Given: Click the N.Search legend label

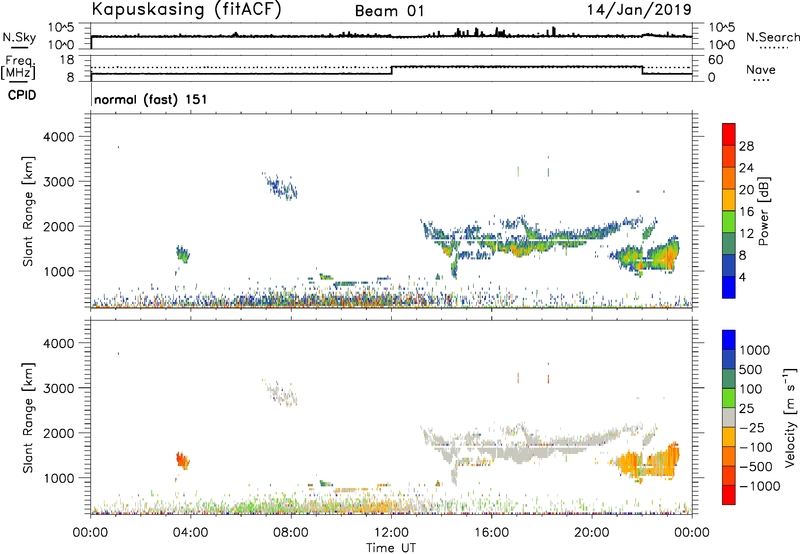Looking at the screenshot, I should (x=772, y=37).
